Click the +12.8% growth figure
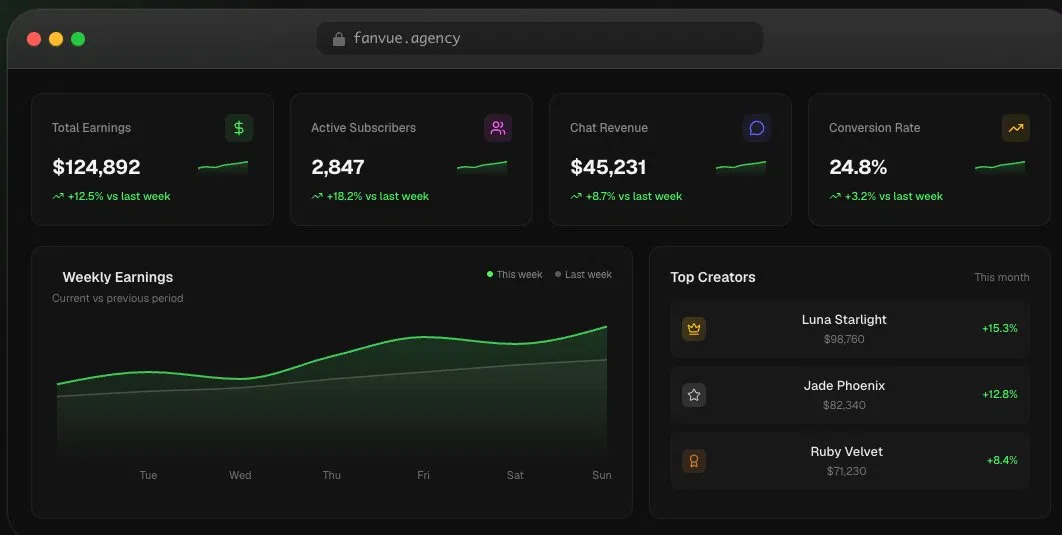 click(1000, 394)
